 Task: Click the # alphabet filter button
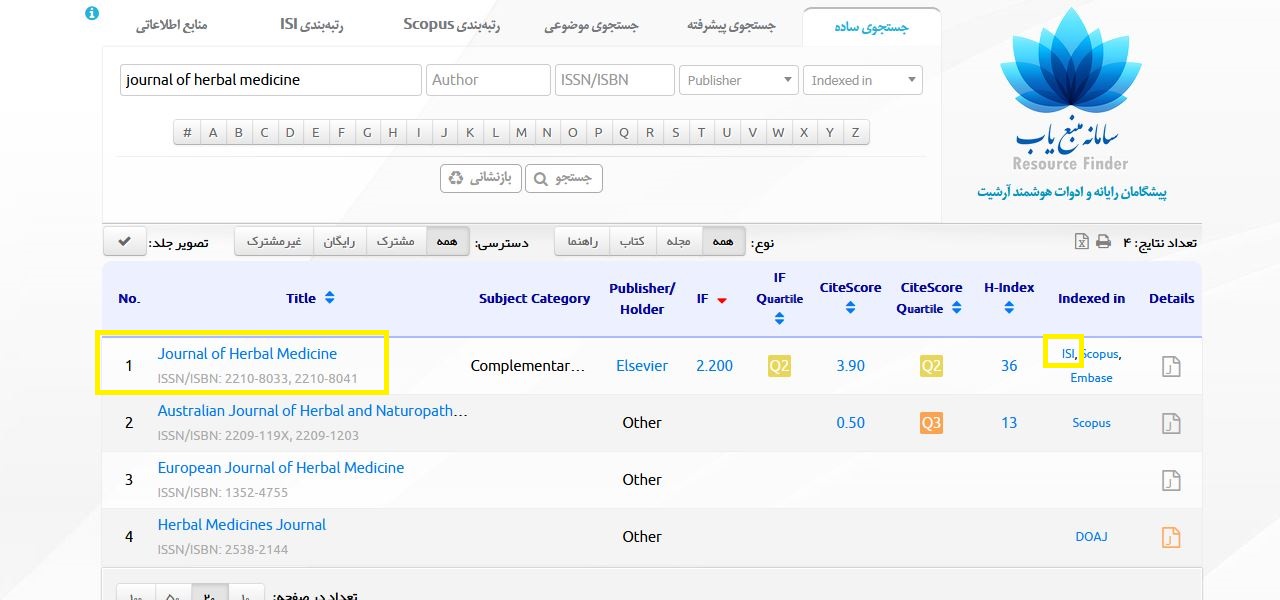point(187,132)
